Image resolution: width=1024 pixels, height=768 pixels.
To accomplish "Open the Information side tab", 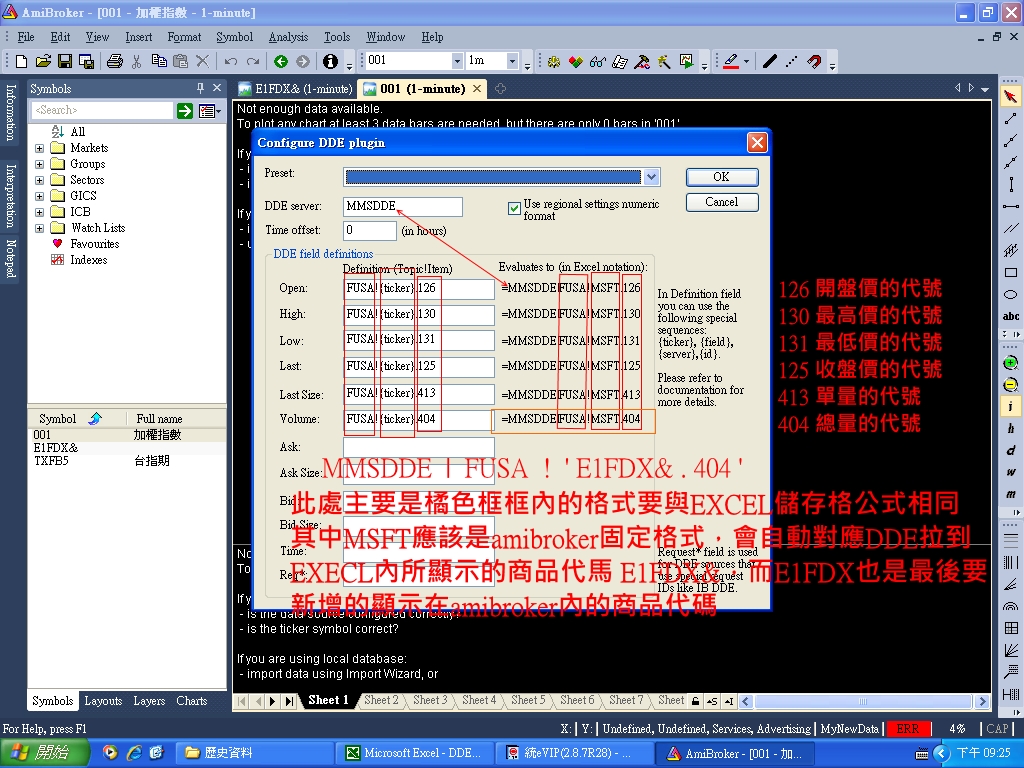I will tap(10, 112).
